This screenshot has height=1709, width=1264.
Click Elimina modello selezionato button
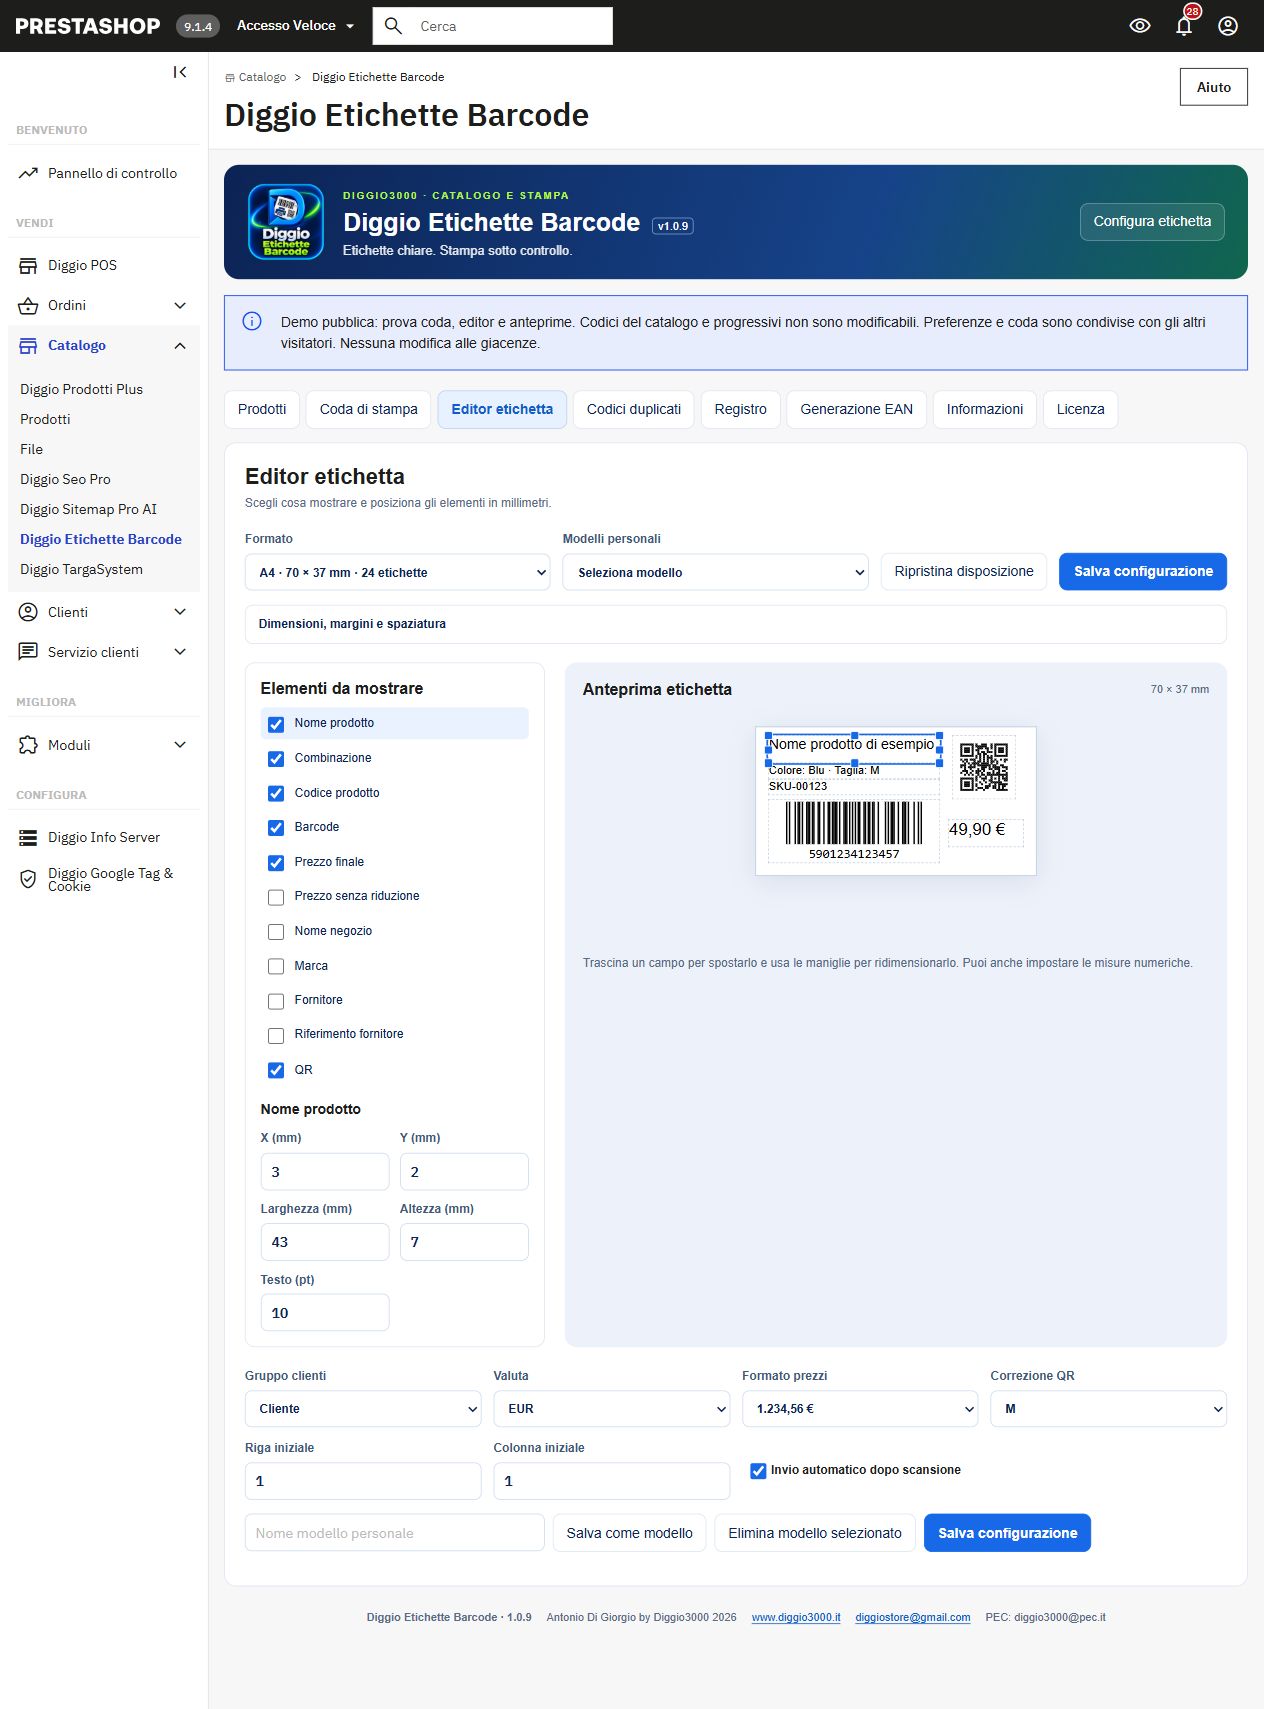[x=815, y=1533]
